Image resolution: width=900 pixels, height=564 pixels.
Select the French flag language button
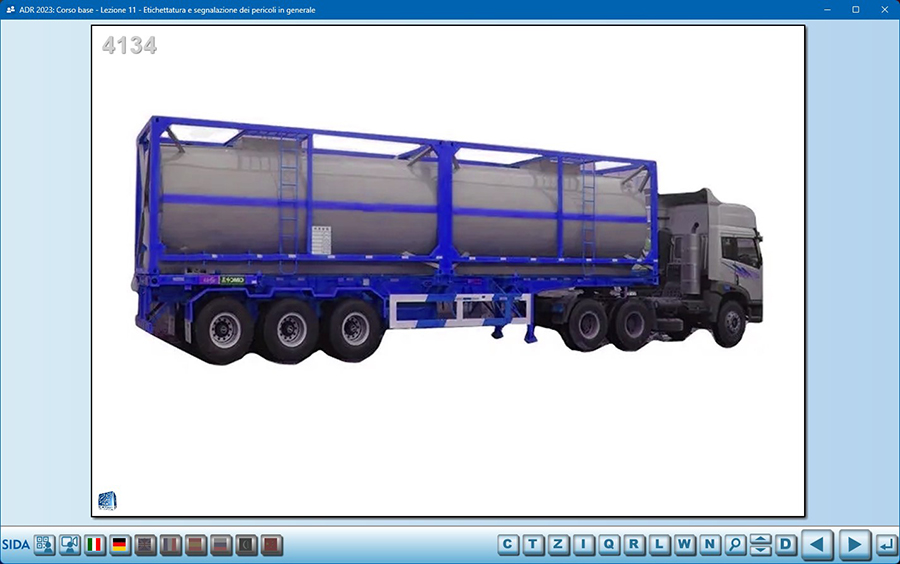coord(171,545)
